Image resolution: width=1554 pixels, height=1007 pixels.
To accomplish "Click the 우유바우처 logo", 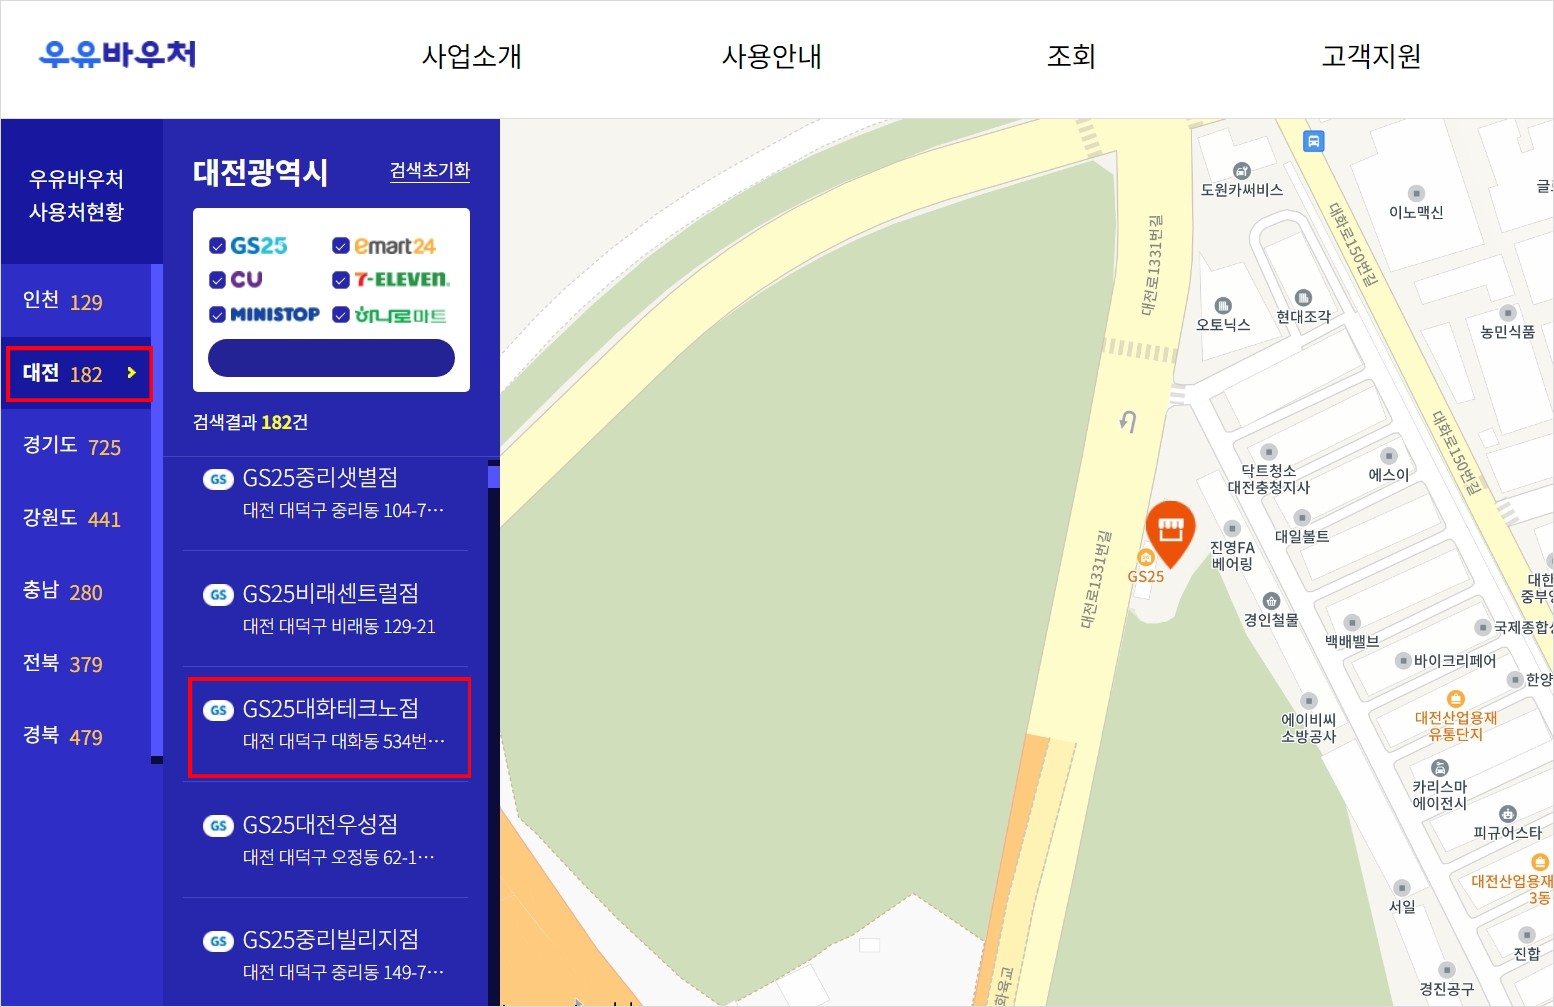I will 117,54.
